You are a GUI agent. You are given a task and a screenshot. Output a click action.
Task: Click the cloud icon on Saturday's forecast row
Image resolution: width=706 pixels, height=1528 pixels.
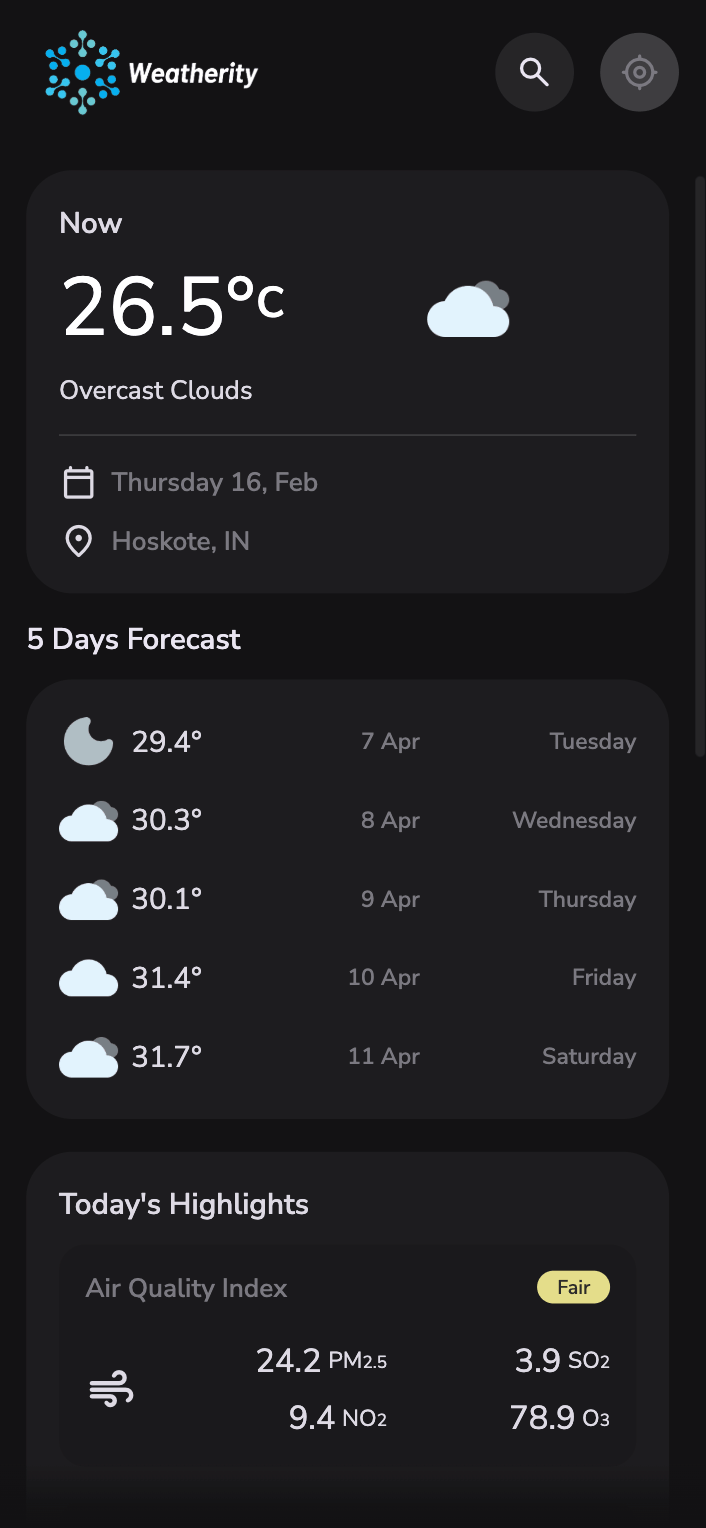(88, 1057)
